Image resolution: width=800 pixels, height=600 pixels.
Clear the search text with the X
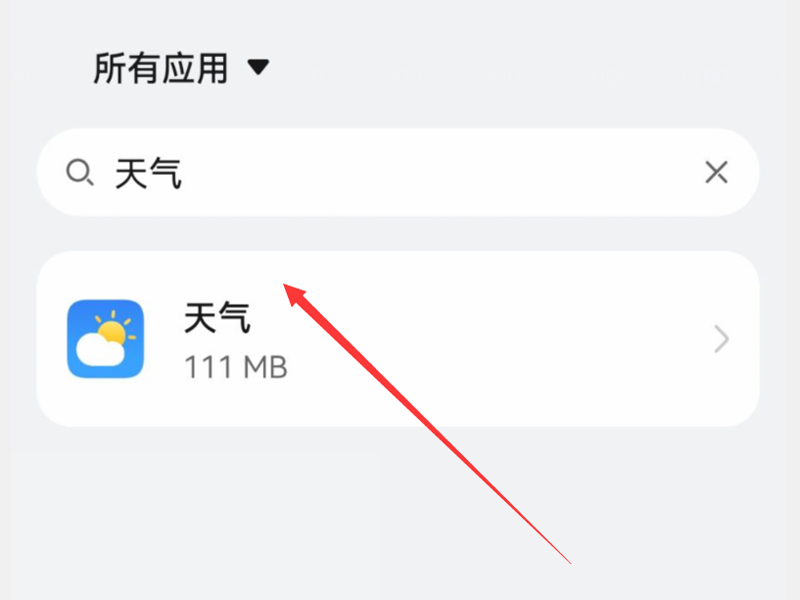click(716, 172)
